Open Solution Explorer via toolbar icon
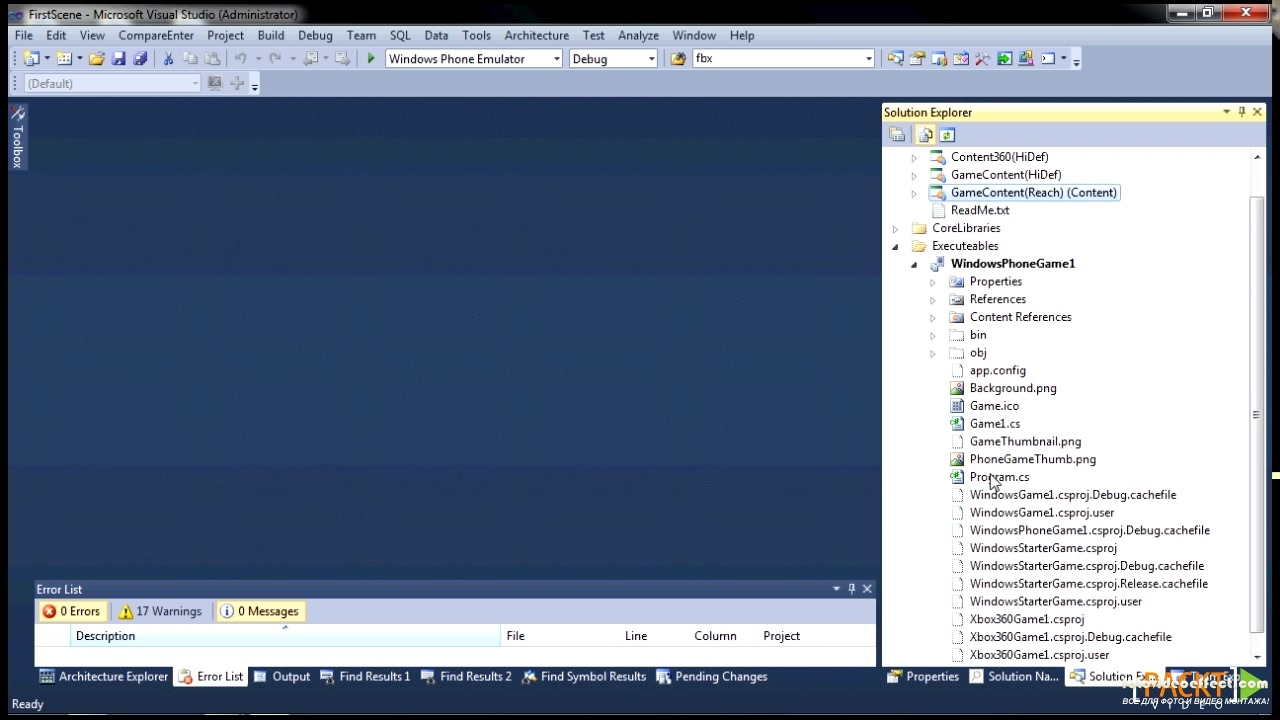Screen dimensions: 1280x720 [x=895, y=59]
